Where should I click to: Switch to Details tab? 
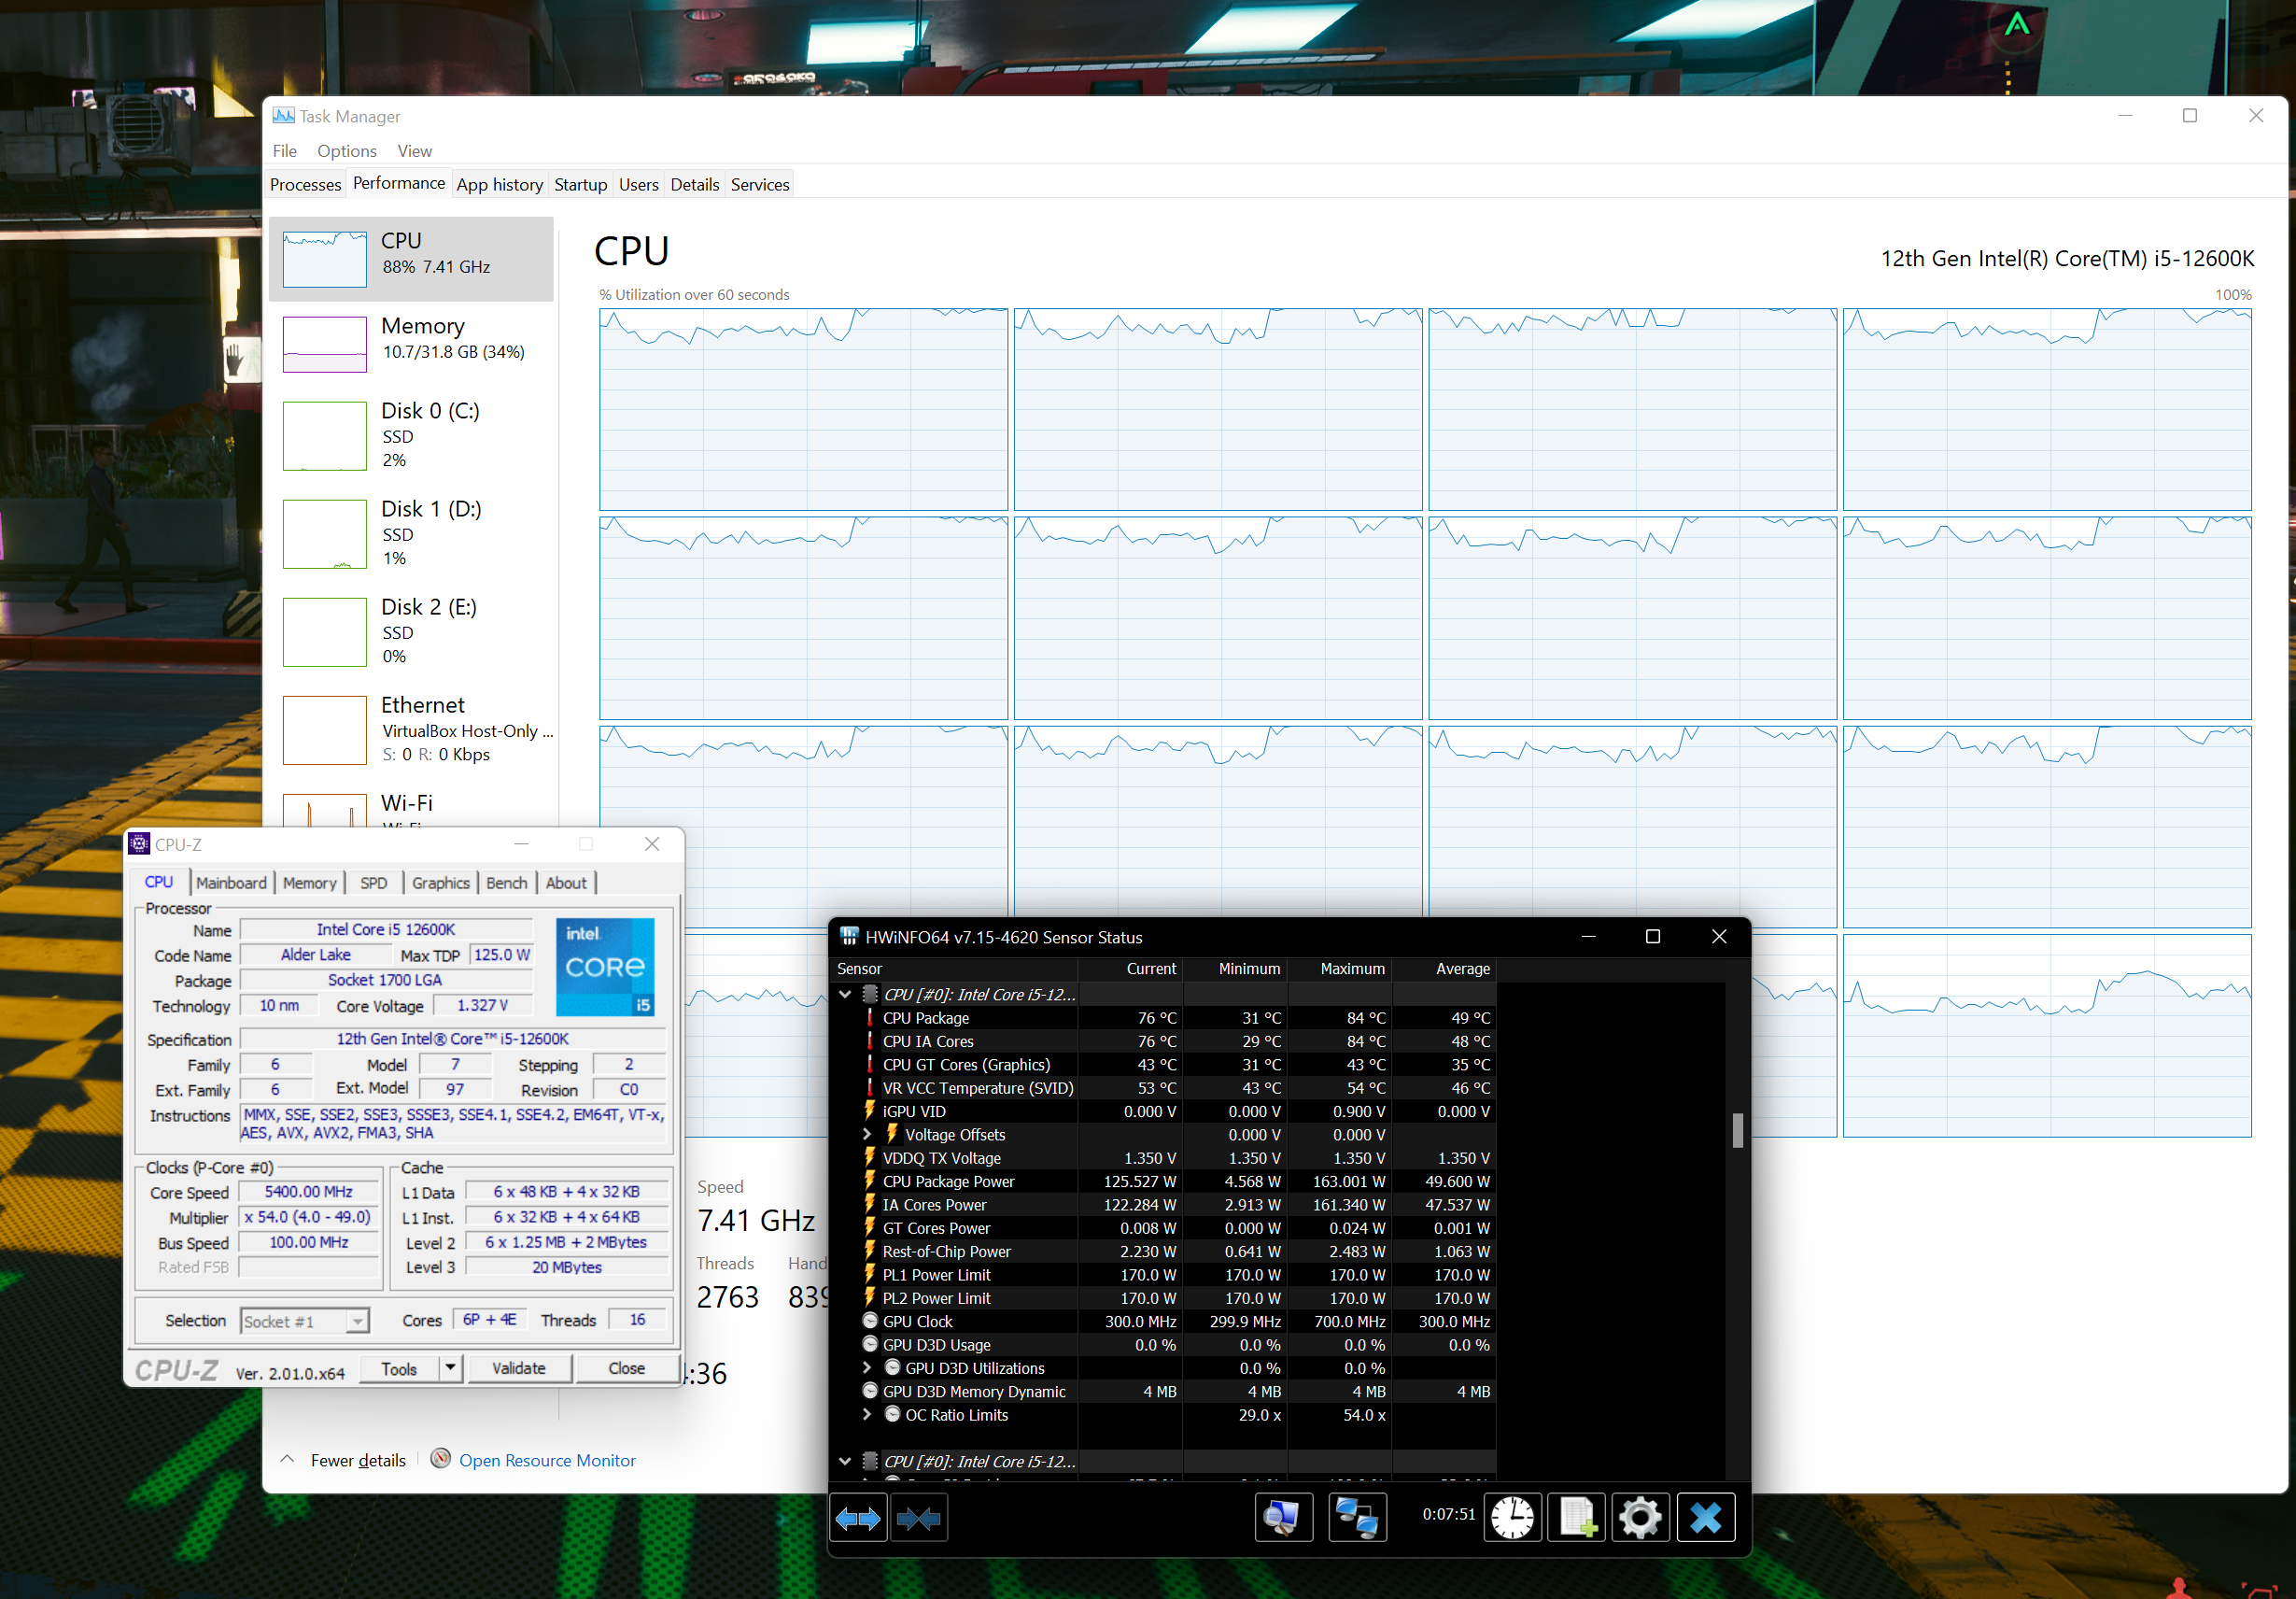pyautogui.click(x=695, y=184)
